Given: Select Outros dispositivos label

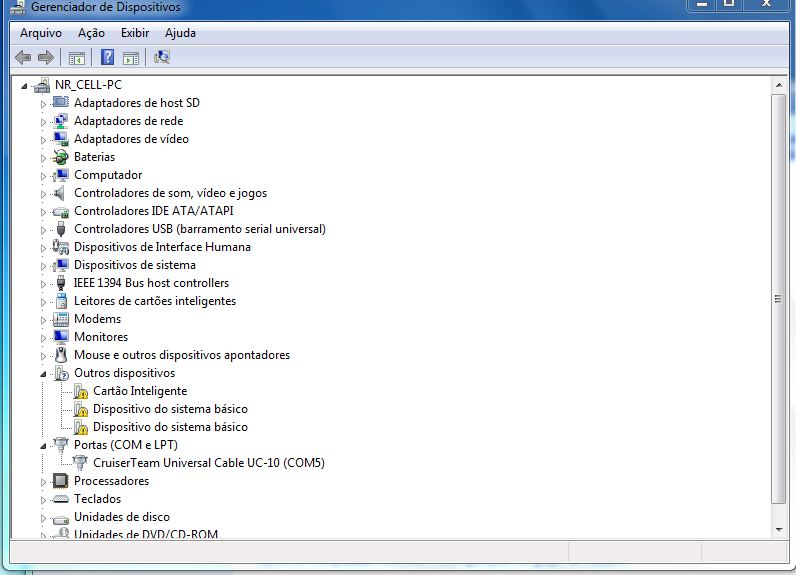Looking at the screenshot, I should (124, 373).
